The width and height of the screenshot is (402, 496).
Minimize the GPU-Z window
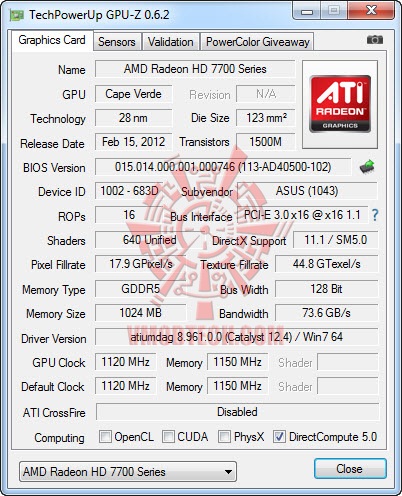point(307,11)
